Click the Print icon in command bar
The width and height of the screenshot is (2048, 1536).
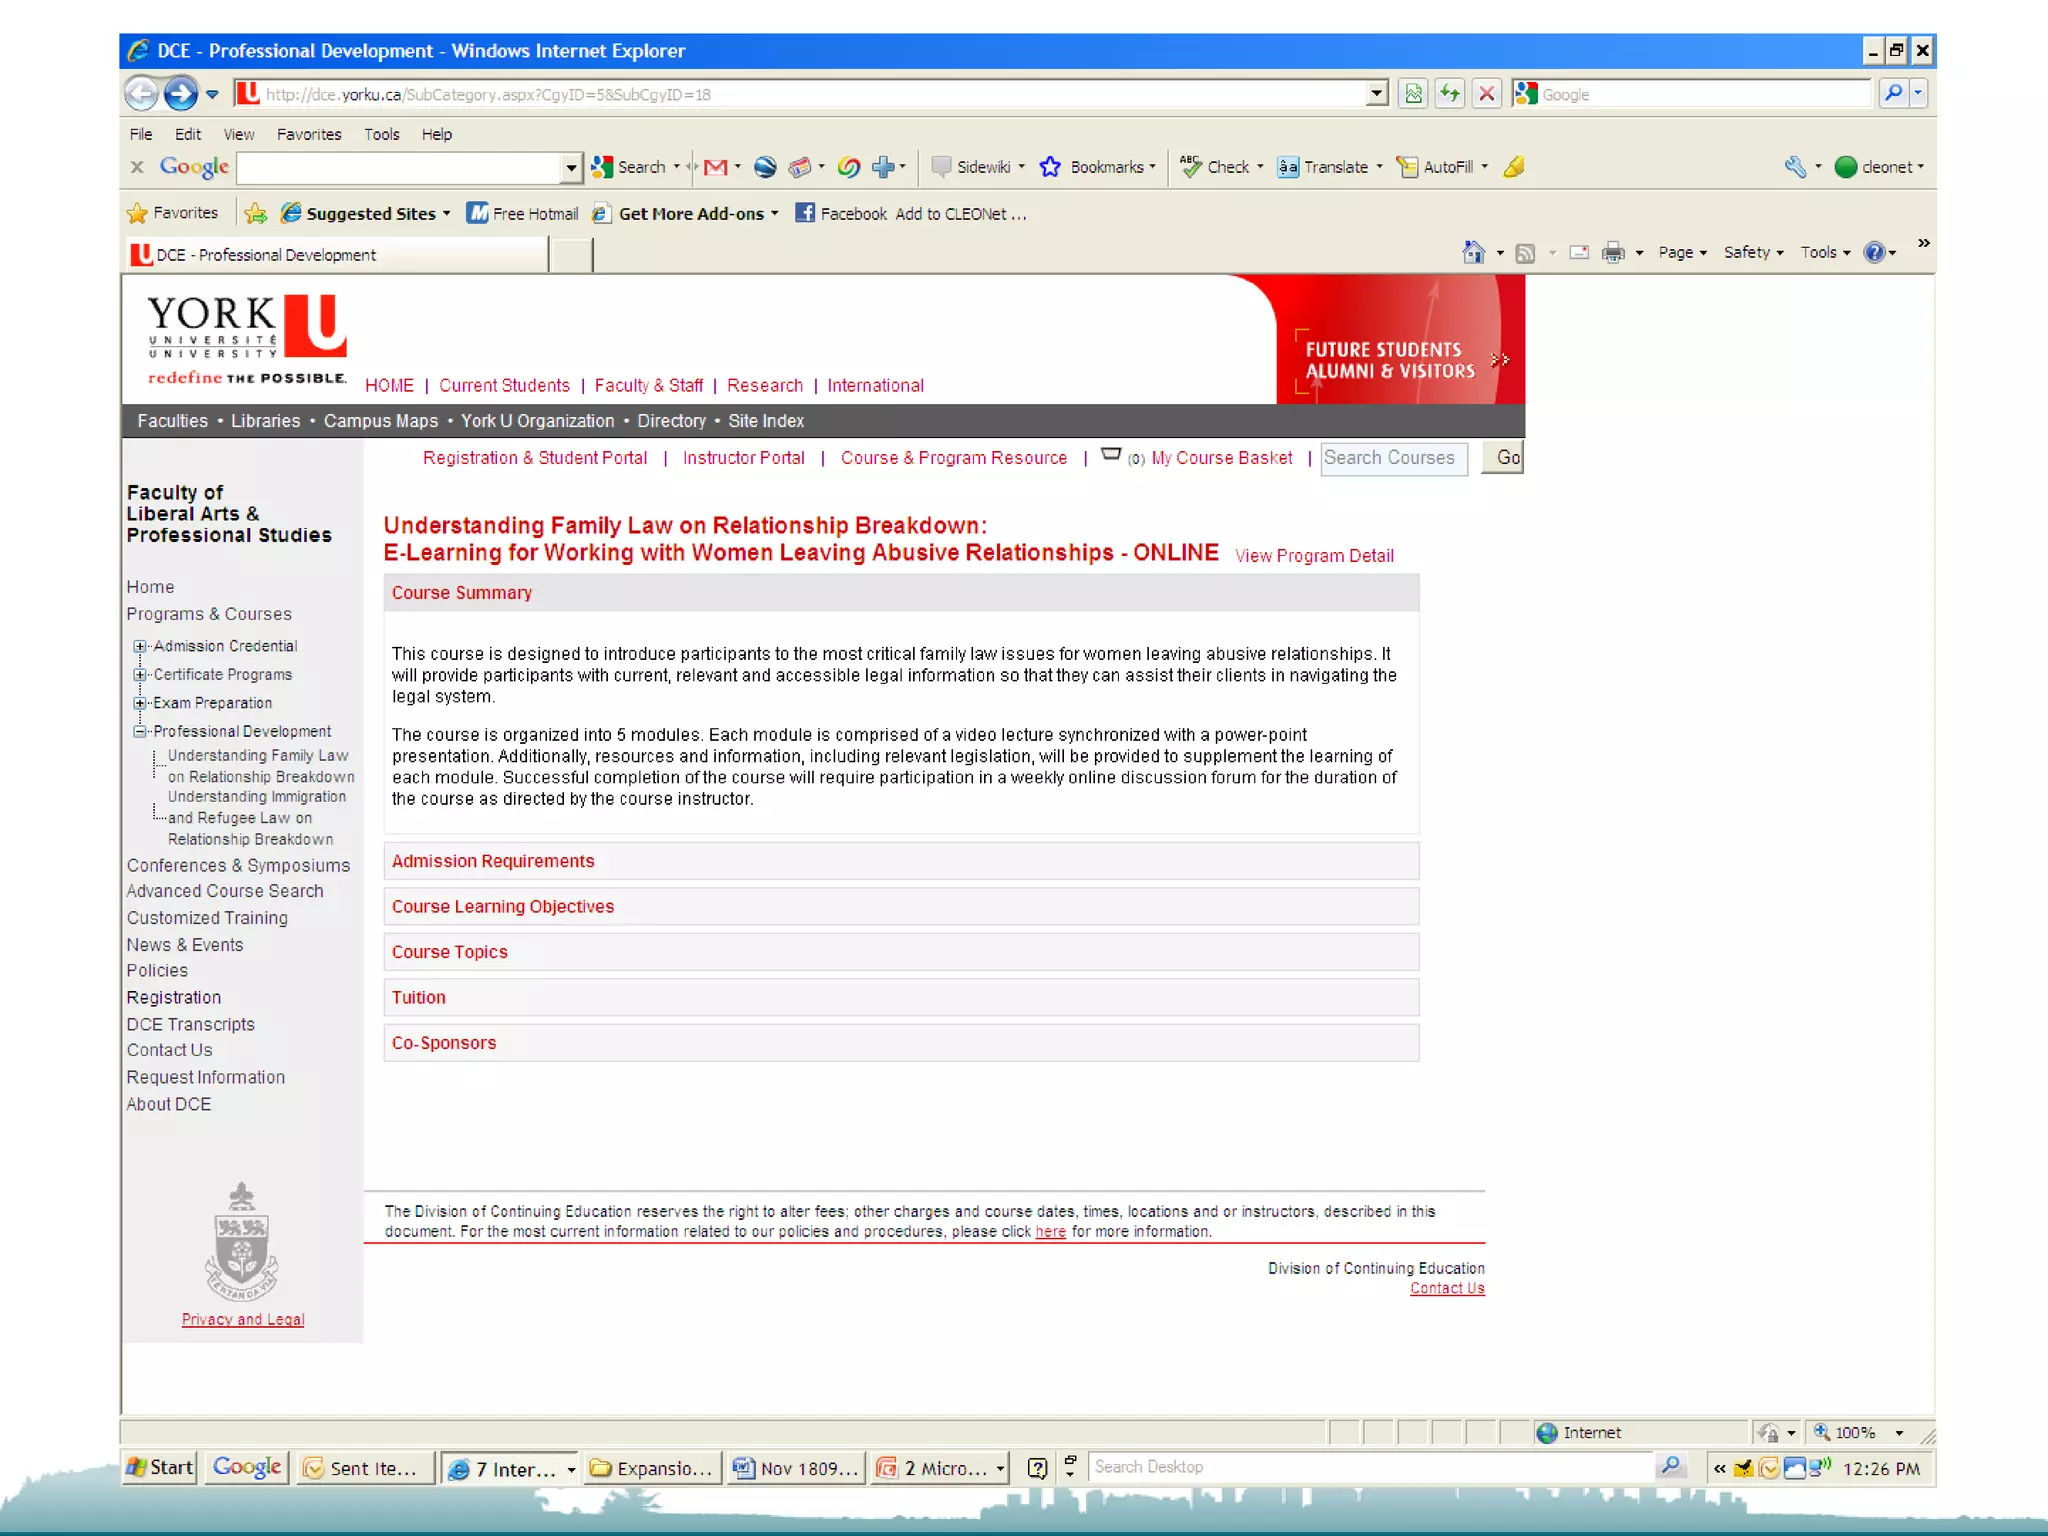click(x=1612, y=253)
